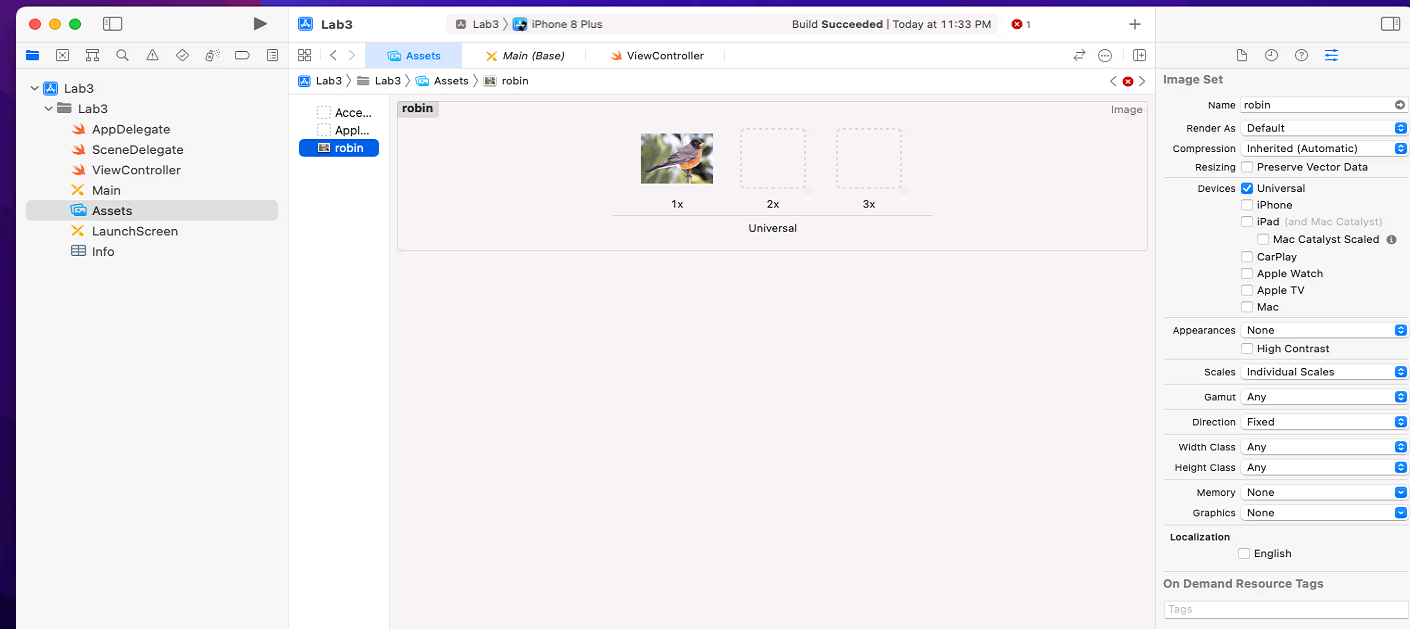The width and height of the screenshot is (1410, 629).
Task: Enable the Apple Watch checkbox
Action: pos(1247,274)
